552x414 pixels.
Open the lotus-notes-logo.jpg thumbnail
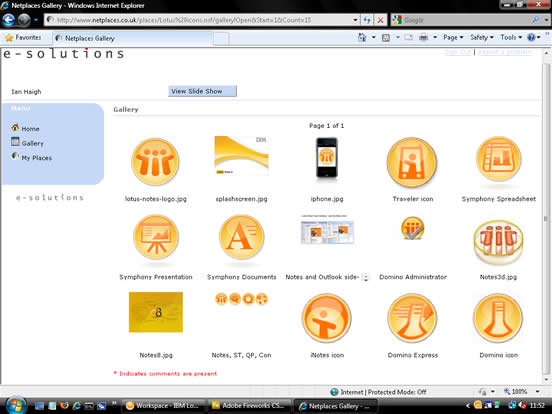155,162
